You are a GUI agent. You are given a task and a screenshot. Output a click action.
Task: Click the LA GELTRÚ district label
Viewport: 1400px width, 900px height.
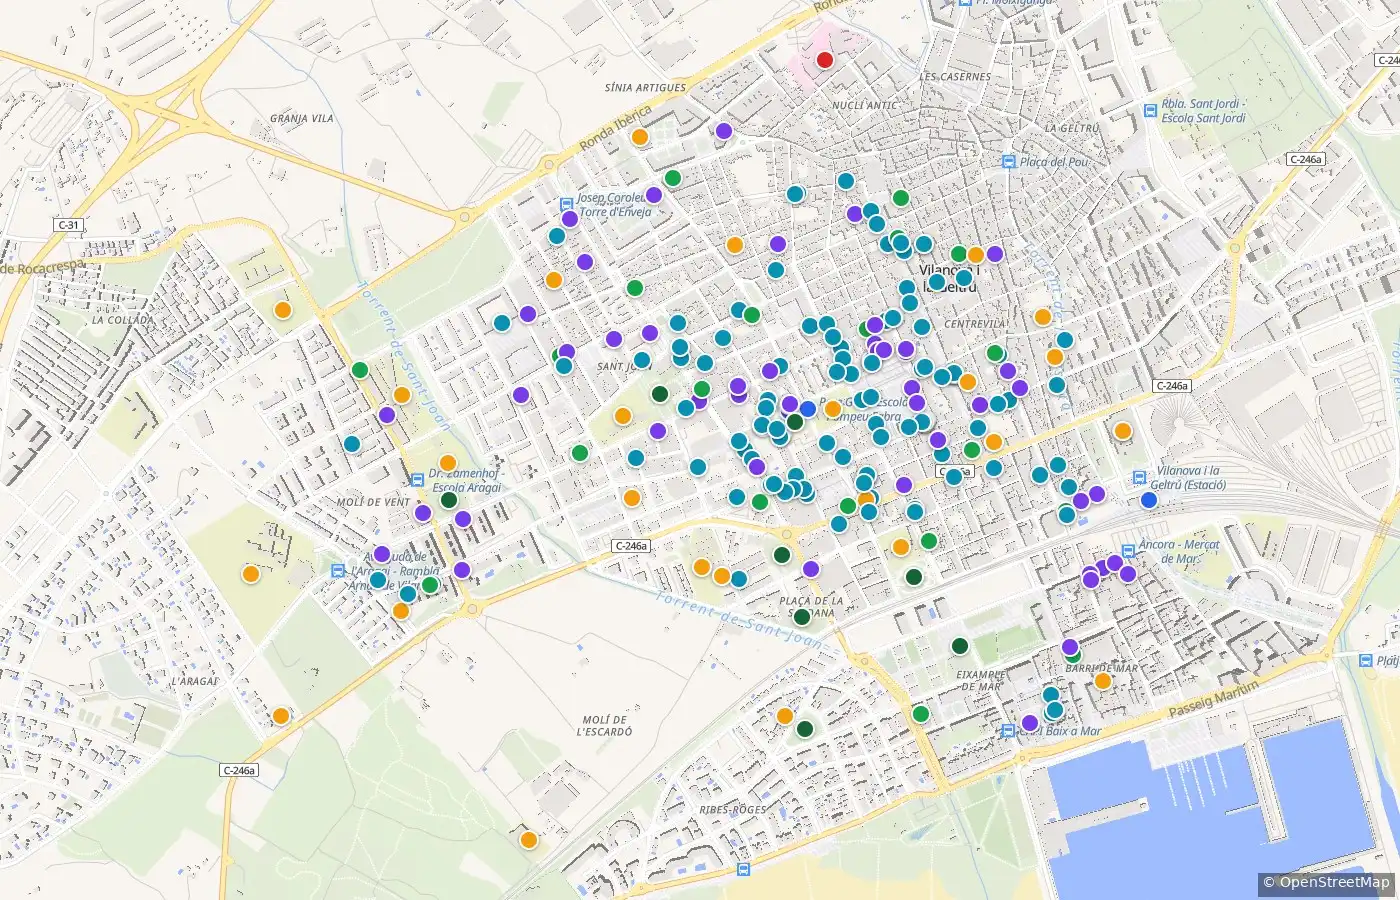[1072, 129]
